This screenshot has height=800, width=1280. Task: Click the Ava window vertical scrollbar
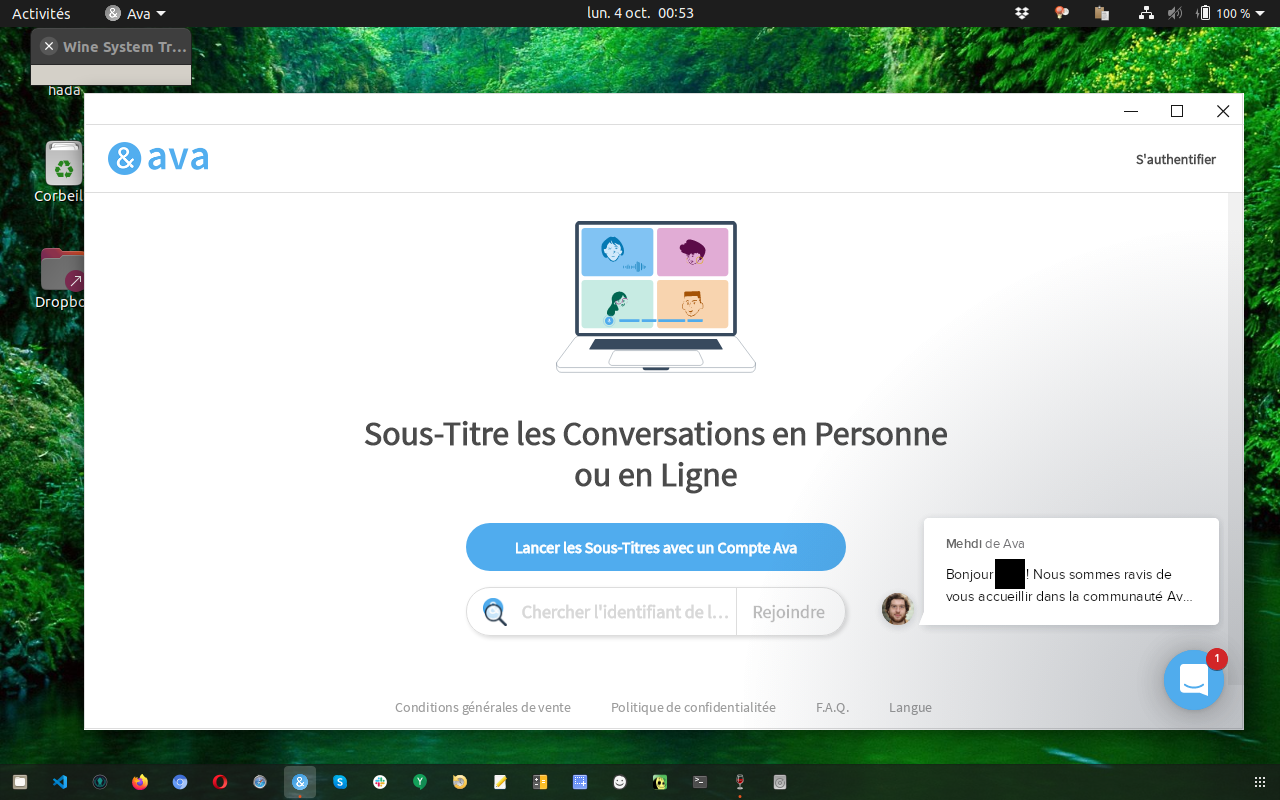(x=1235, y=438)
